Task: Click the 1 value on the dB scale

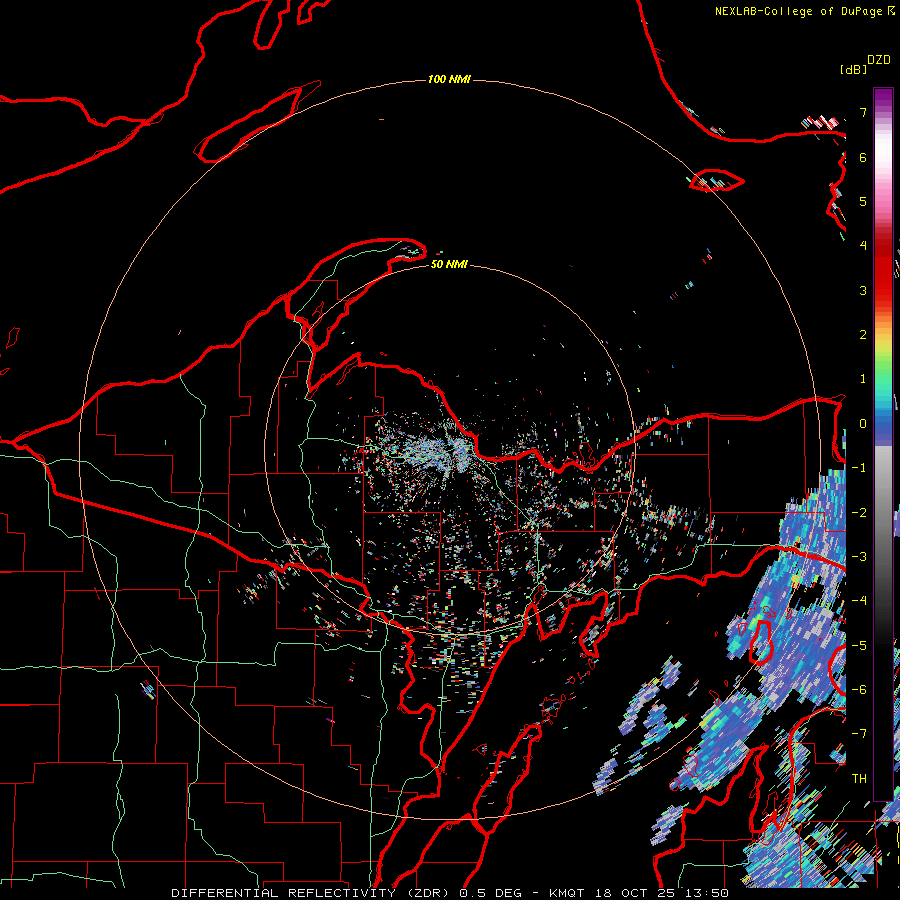Action: tap(863, 379)
